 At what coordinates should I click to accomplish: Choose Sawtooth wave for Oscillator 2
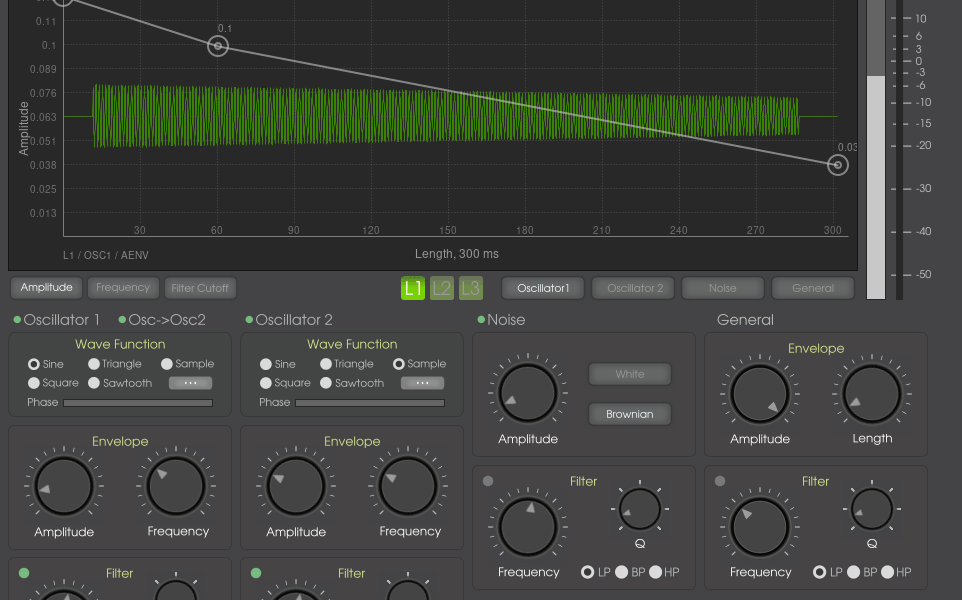point(326,383)
